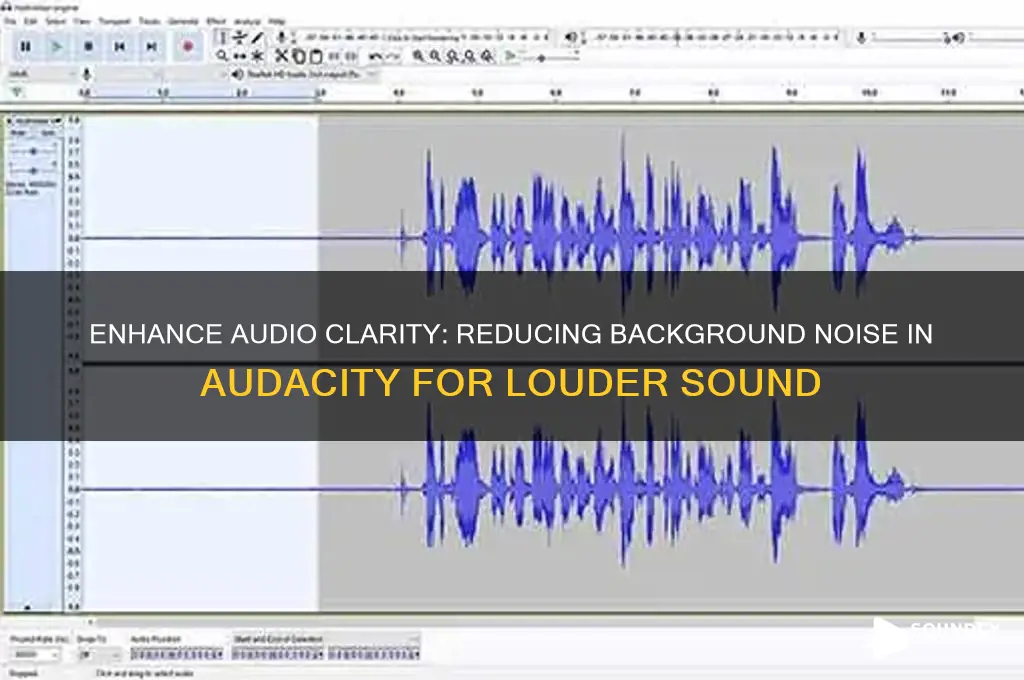This screenshot has height=680, width=1024.
Task: Click the recording meter to start monitoring
Action: coord(426,37)
